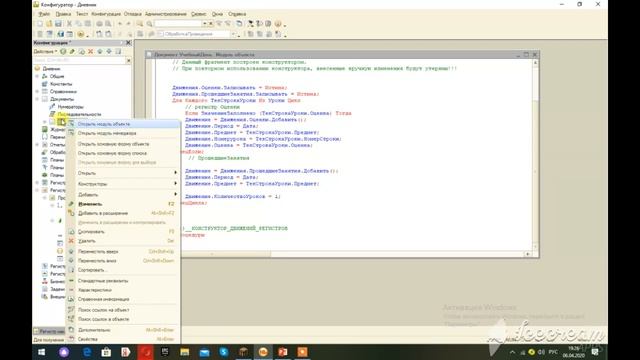Expand the 'Открыть' submenu
Viewport: 640px width, 360px height.
tap(122, 173)
